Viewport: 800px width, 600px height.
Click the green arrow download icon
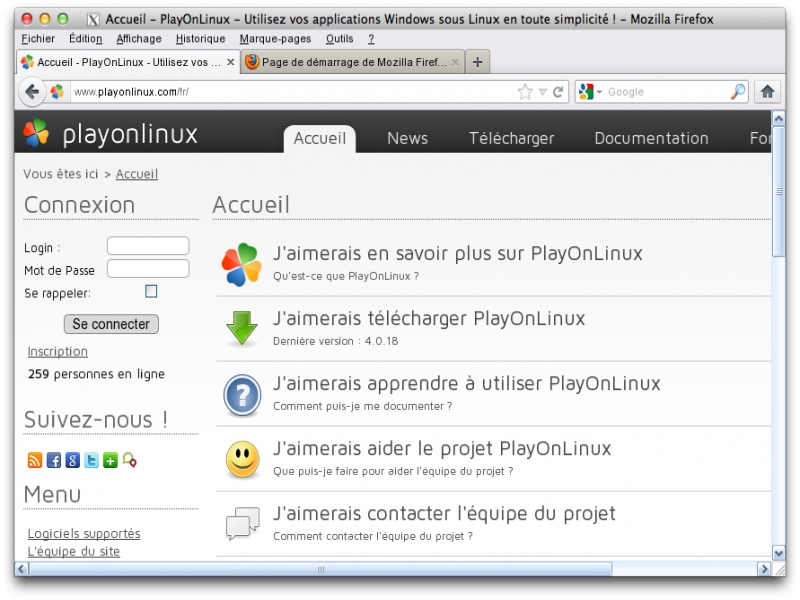pyautogui.click(x=241, y=329)
